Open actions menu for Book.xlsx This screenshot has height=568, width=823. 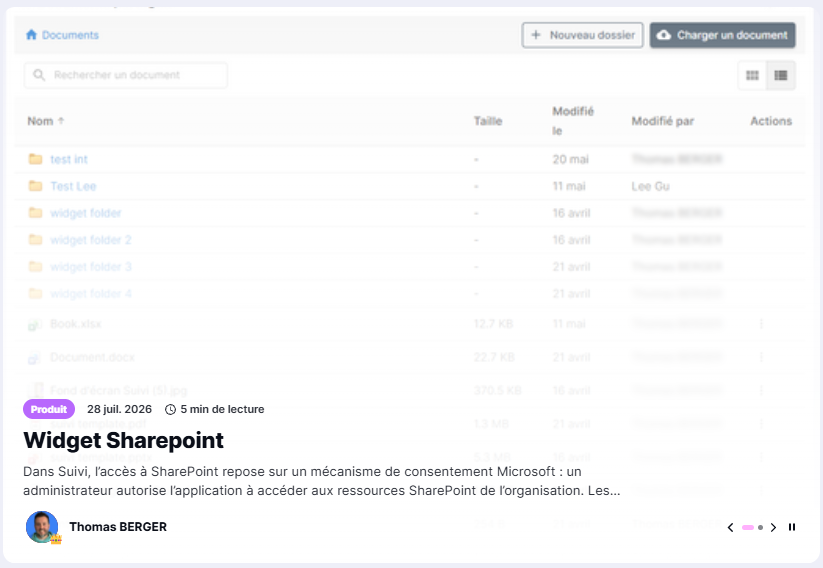(x=761, y=324)
